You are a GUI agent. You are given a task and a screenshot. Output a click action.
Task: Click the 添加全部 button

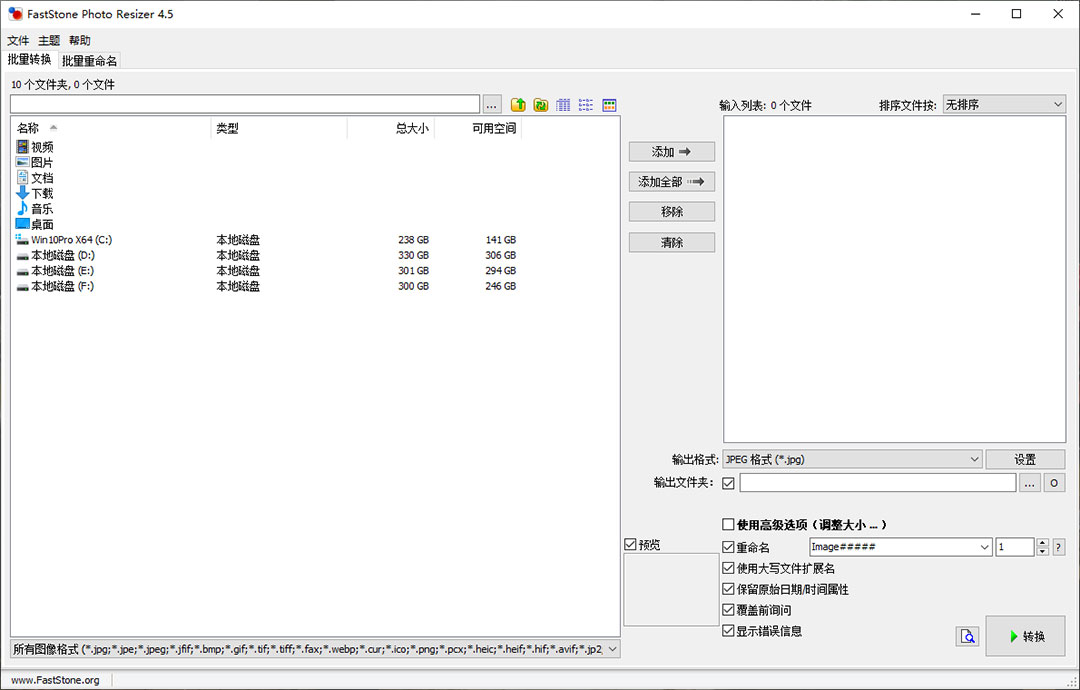[x=672, y=182]
